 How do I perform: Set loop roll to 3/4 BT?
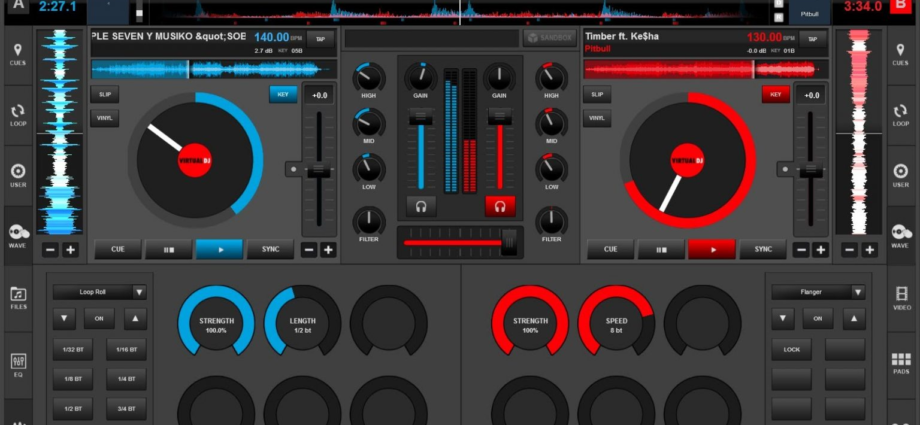pyautogui.click(x=126, y=409)
